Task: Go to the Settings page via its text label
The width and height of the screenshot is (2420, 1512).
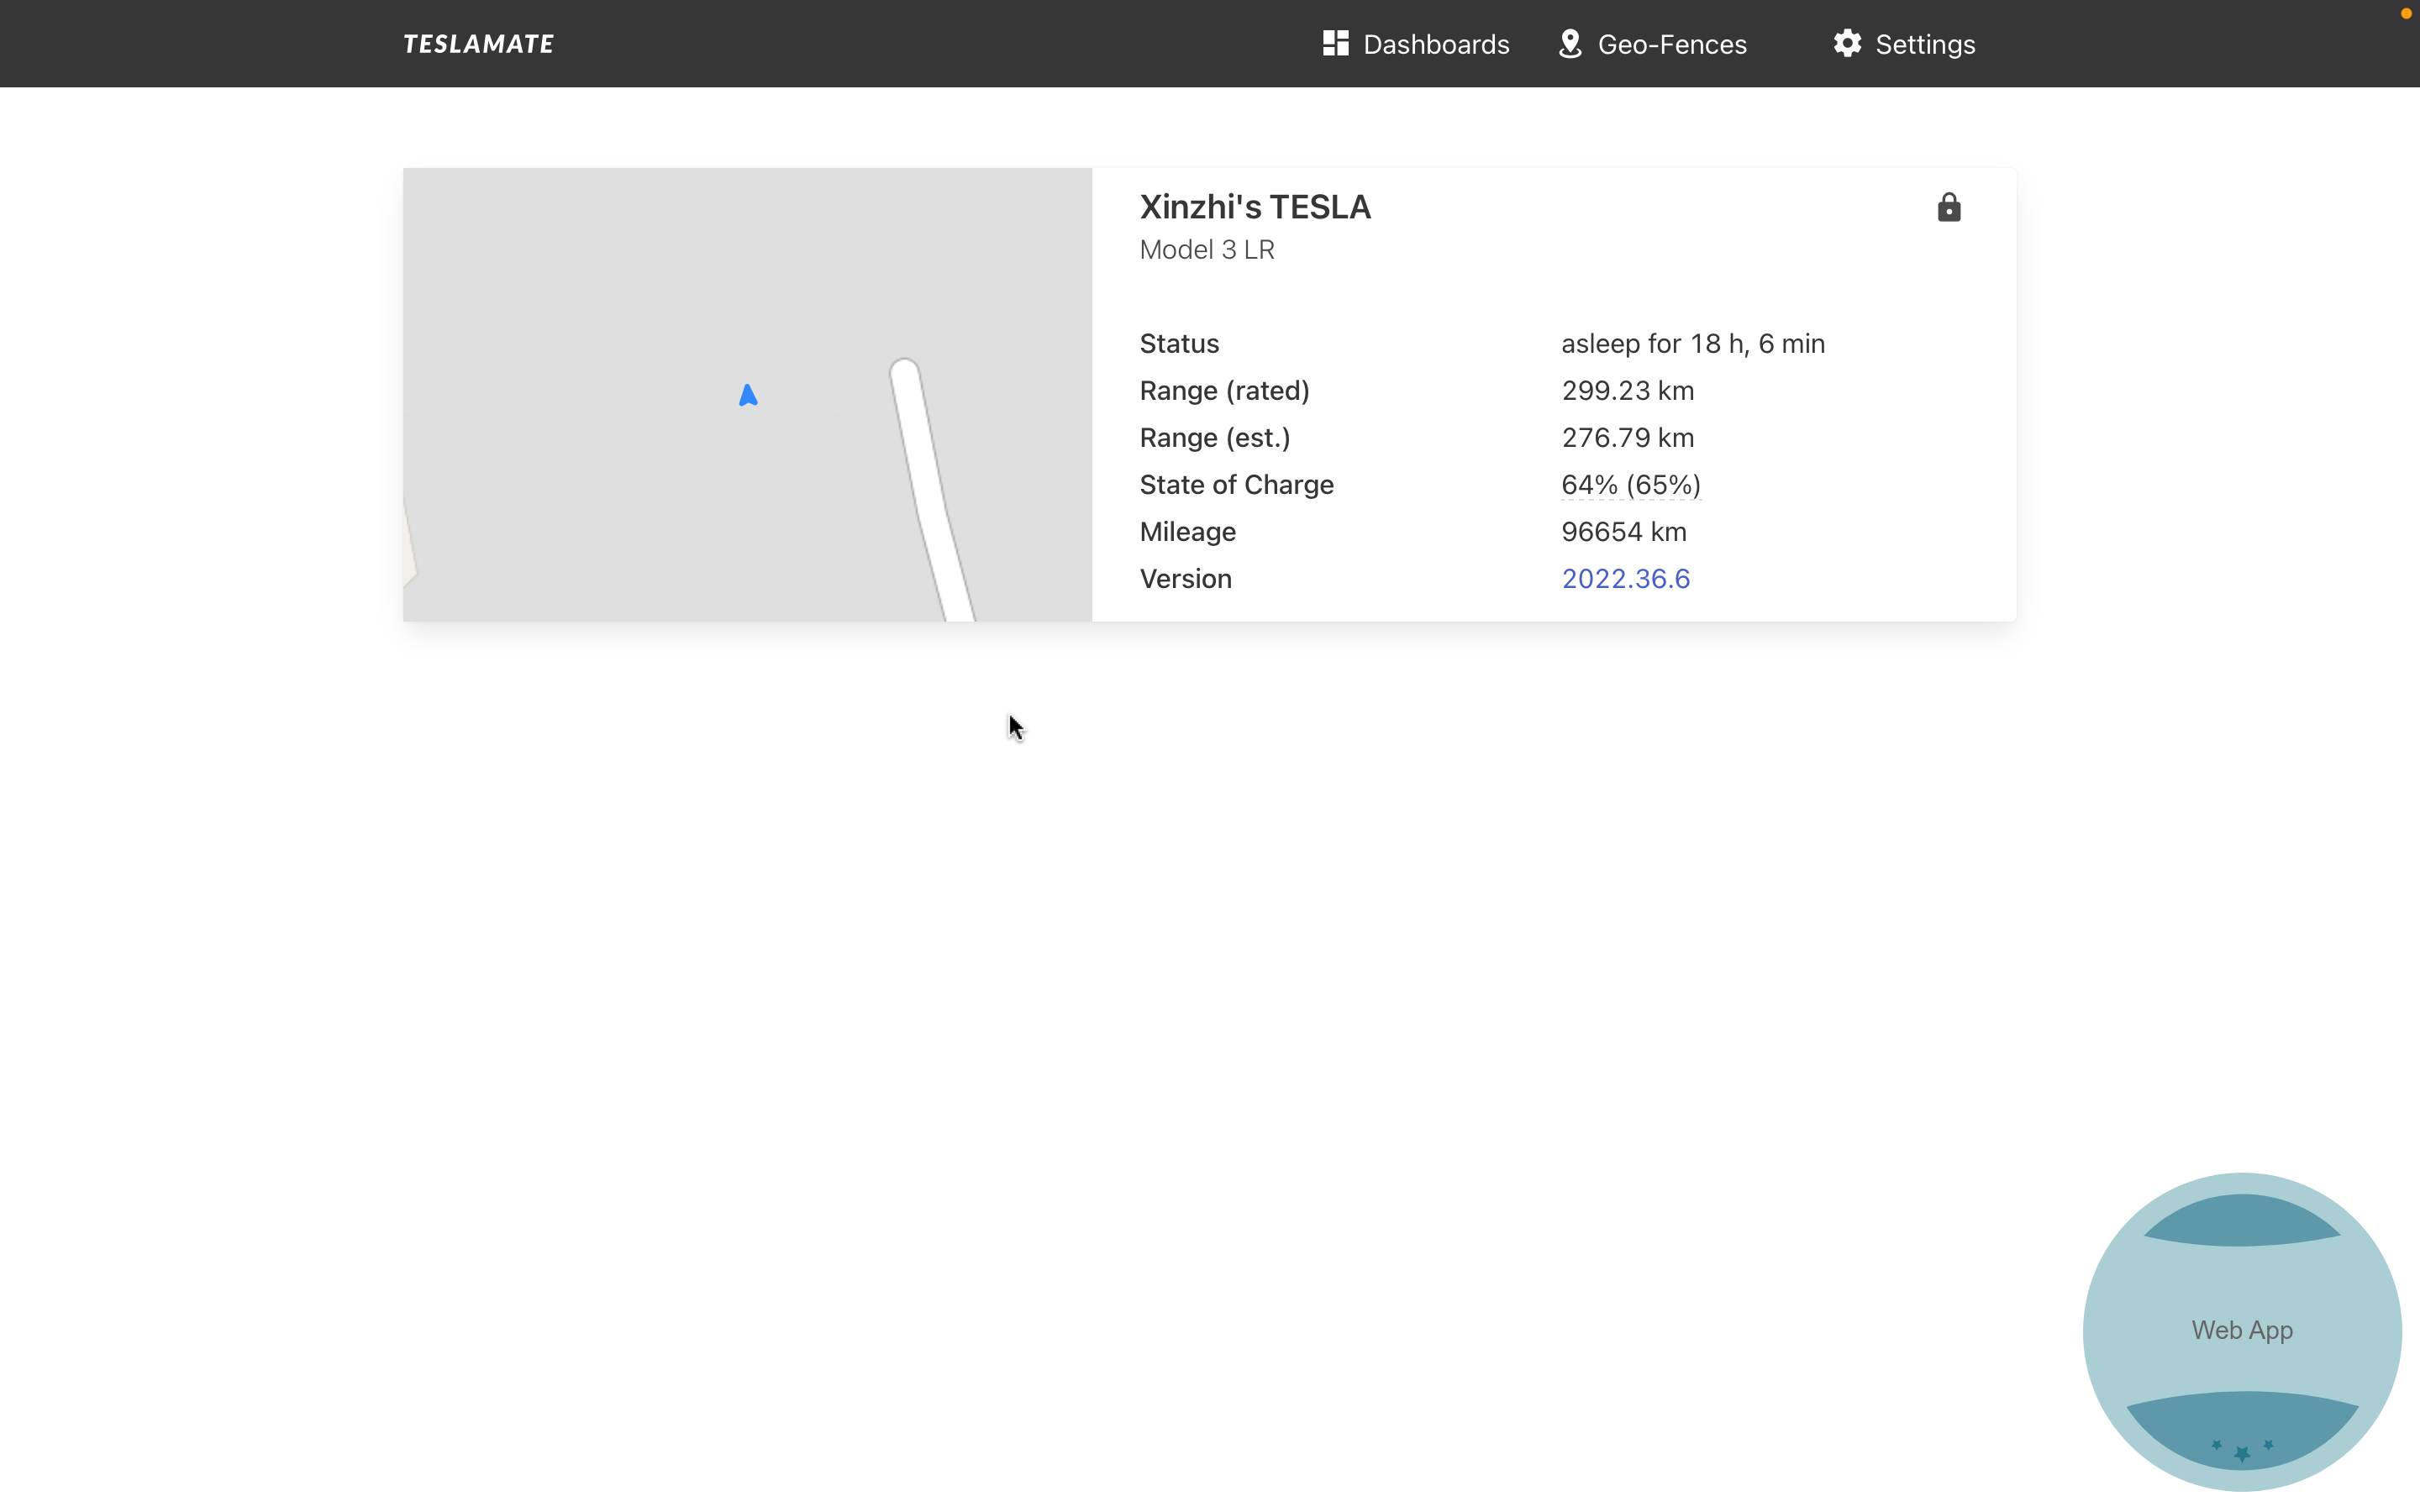Action: coord(1924,45)
